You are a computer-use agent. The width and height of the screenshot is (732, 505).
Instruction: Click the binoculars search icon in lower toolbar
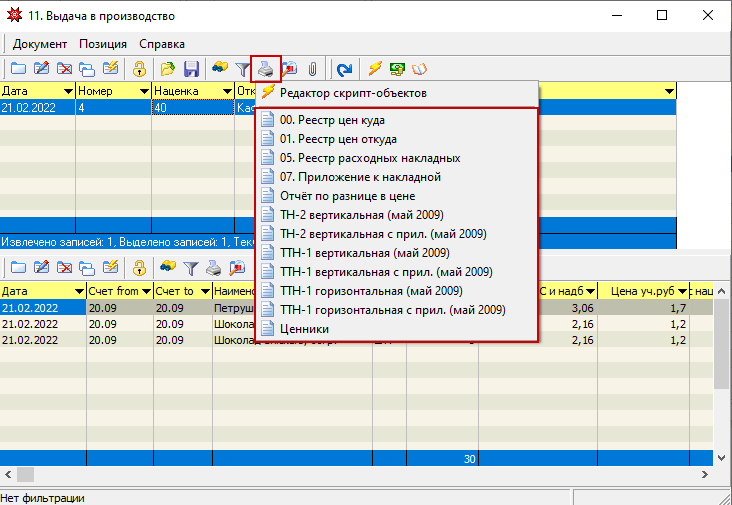click(x=167, y=267)
